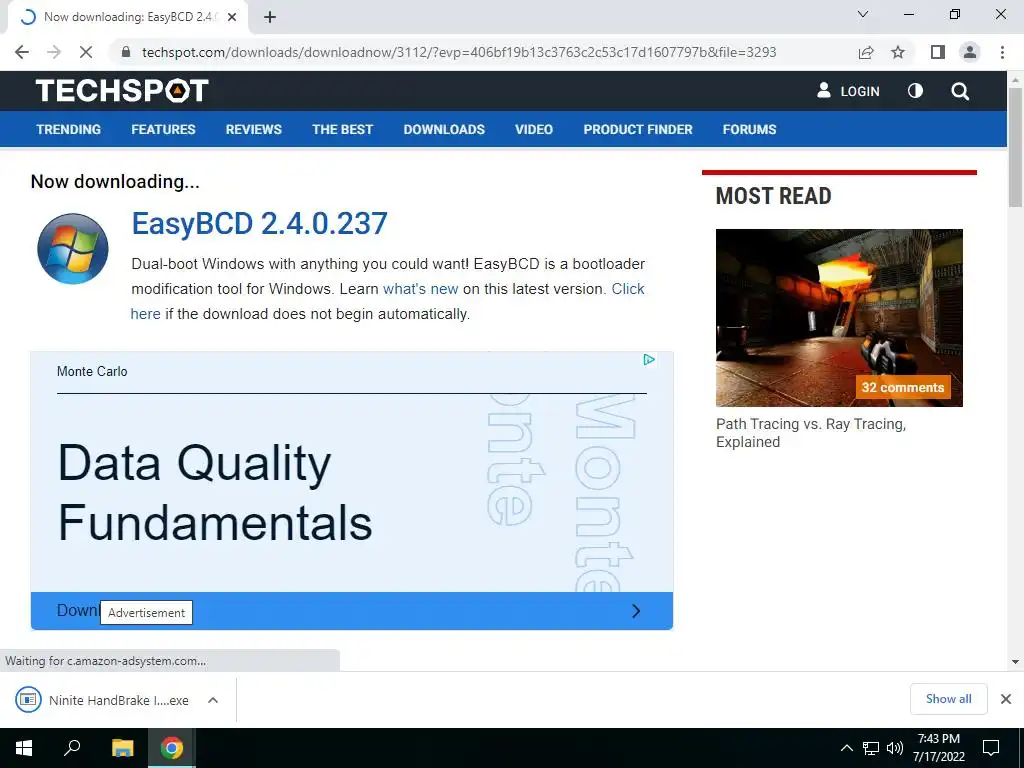
Task: Open Quake path tracing article thumbnail
Action: pos(839,318)
